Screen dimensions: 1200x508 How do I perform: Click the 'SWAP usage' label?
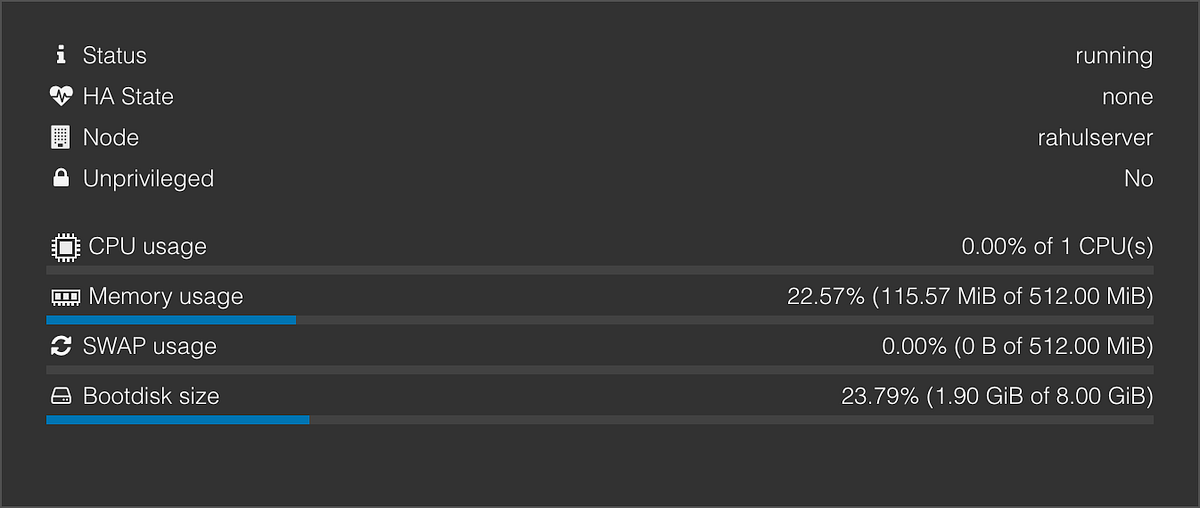pos(150,346)
